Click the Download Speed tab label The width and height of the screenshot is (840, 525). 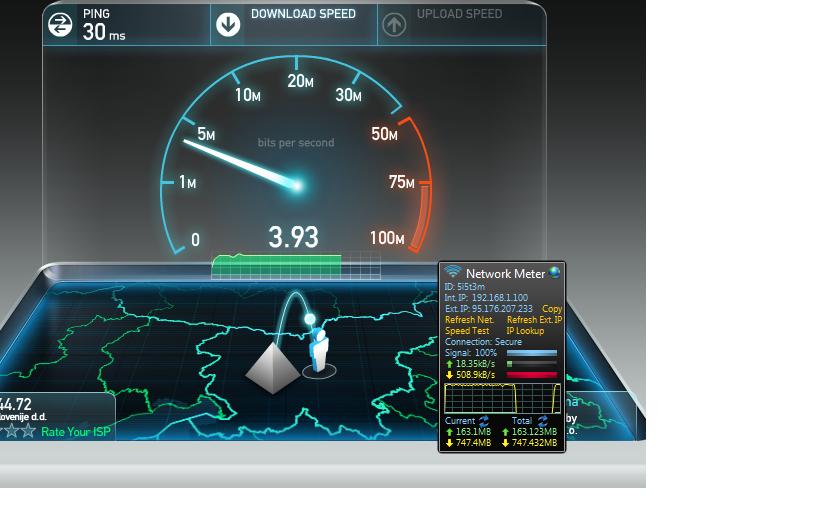click(303, 14)
